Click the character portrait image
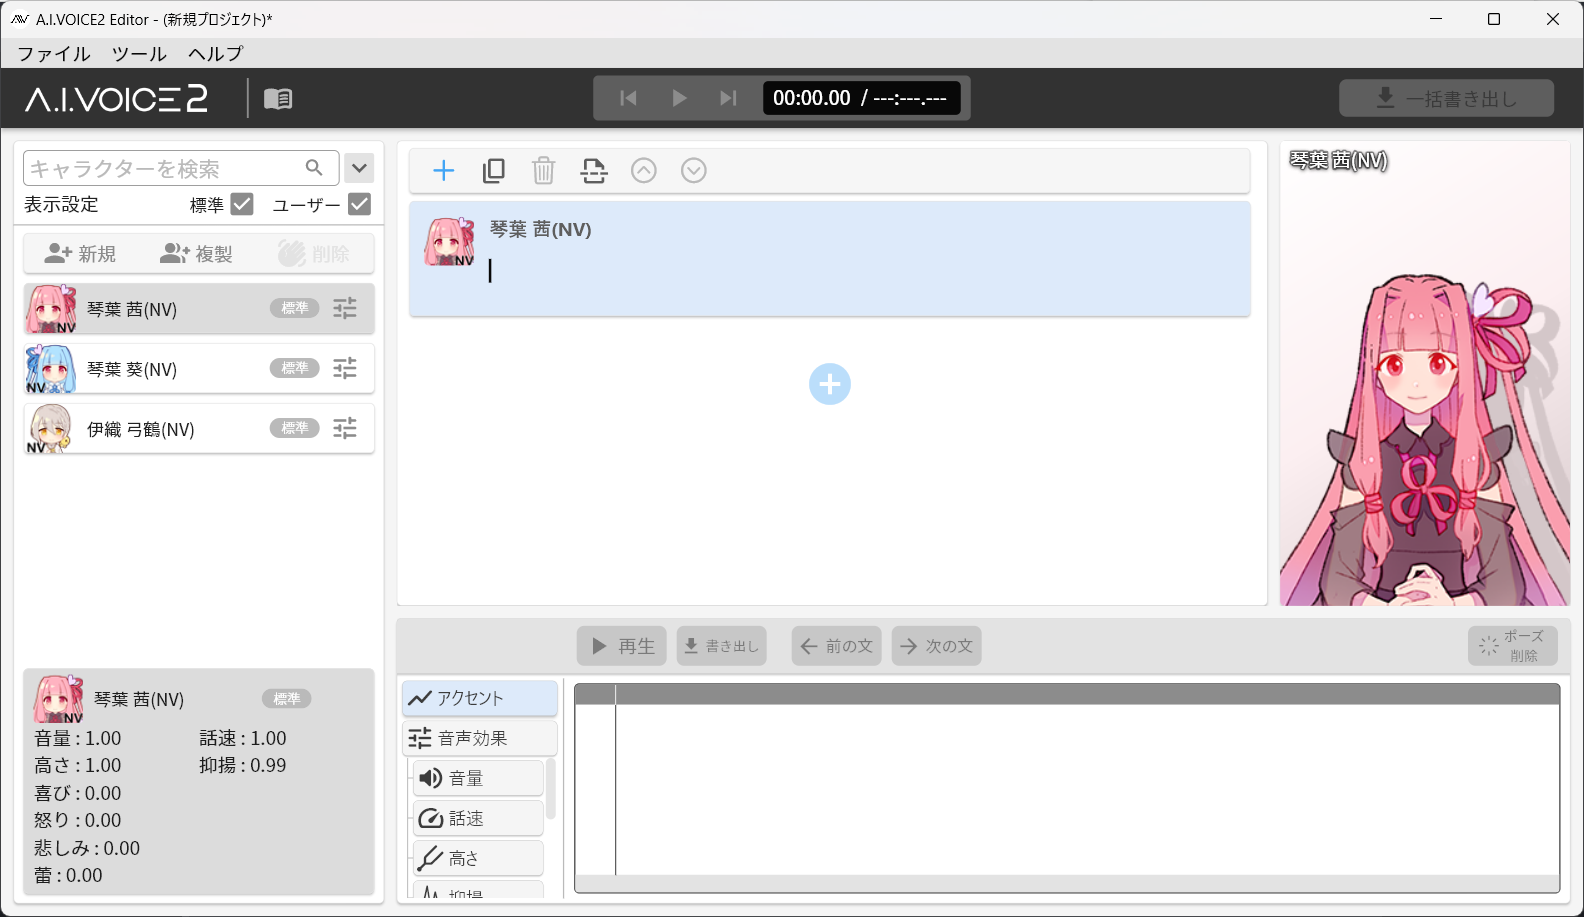Screen dimensions: 1584x917 tap(1425, 373)
